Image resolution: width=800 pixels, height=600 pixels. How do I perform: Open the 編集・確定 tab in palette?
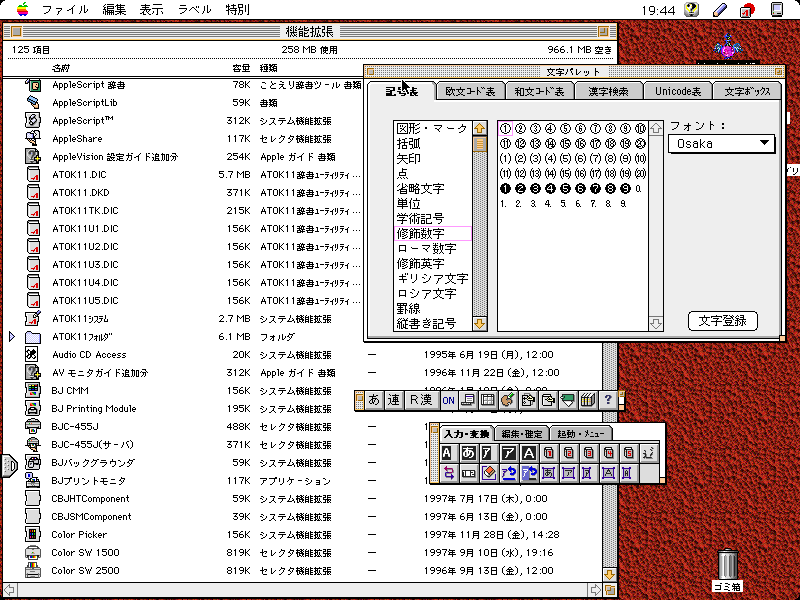[520, 434]
